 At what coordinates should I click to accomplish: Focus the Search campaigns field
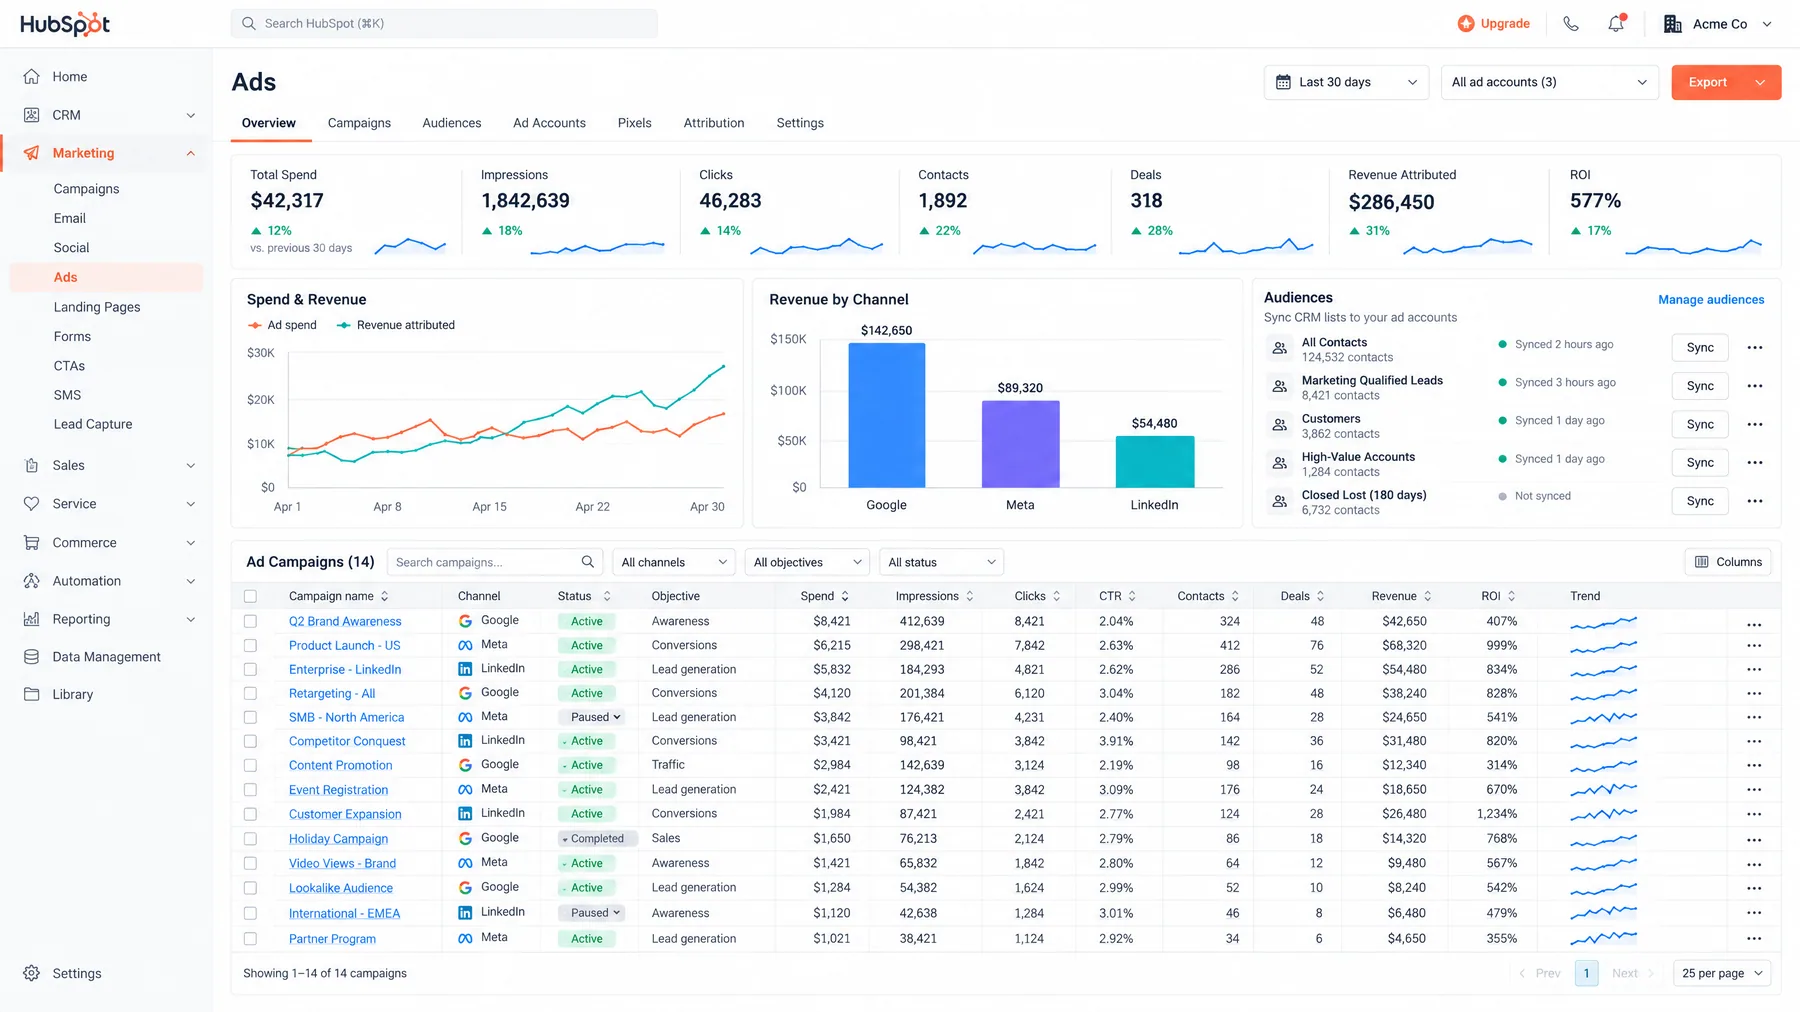[x=495, y=562]
